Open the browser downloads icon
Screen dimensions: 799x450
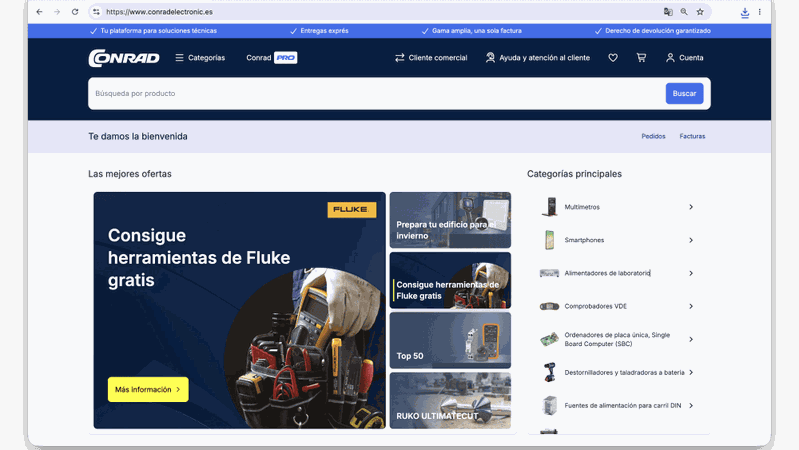(744, 13)
